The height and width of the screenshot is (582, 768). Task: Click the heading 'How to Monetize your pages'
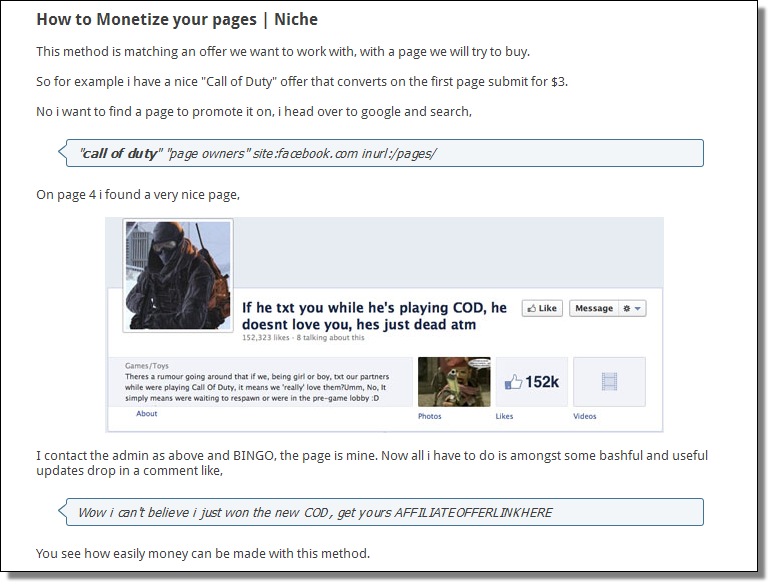[x=146, y=20]
